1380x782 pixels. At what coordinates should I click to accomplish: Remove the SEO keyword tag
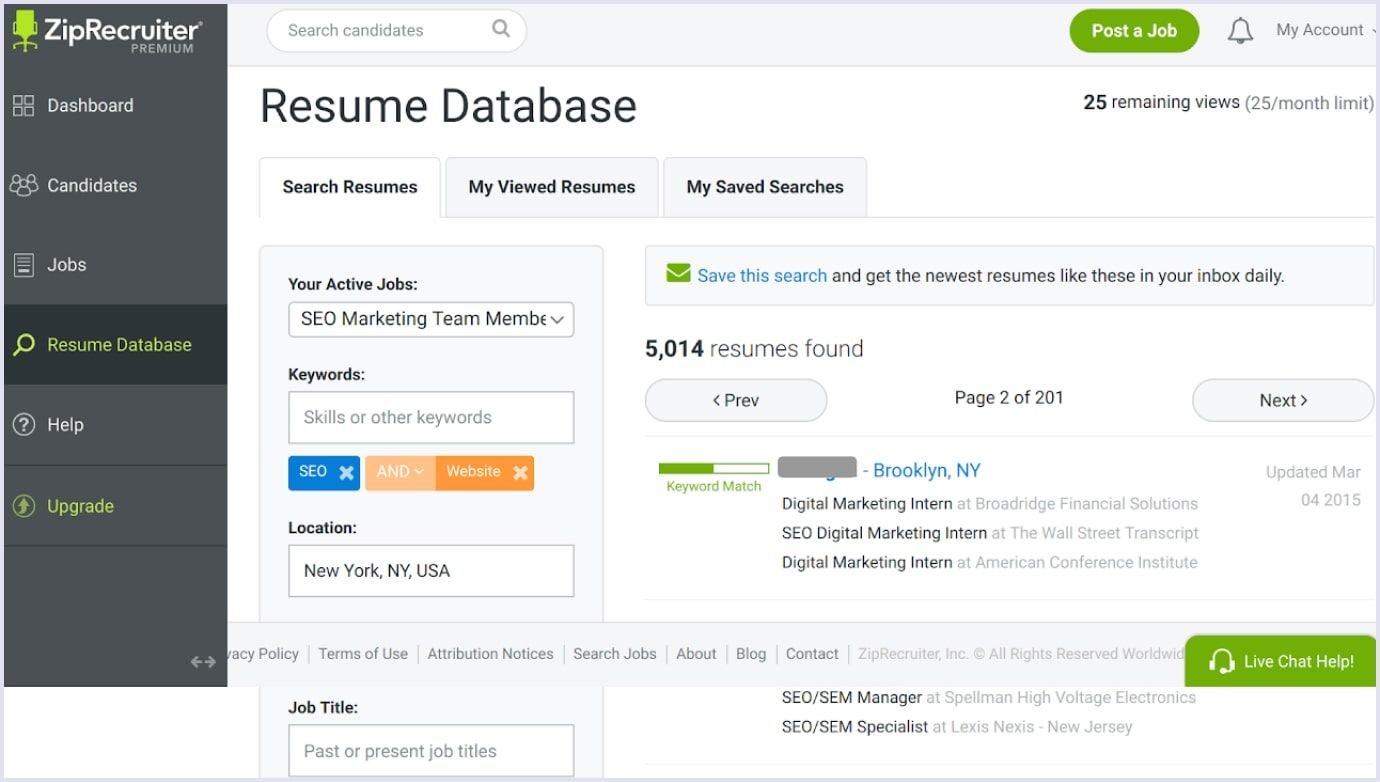click(346, 473)
